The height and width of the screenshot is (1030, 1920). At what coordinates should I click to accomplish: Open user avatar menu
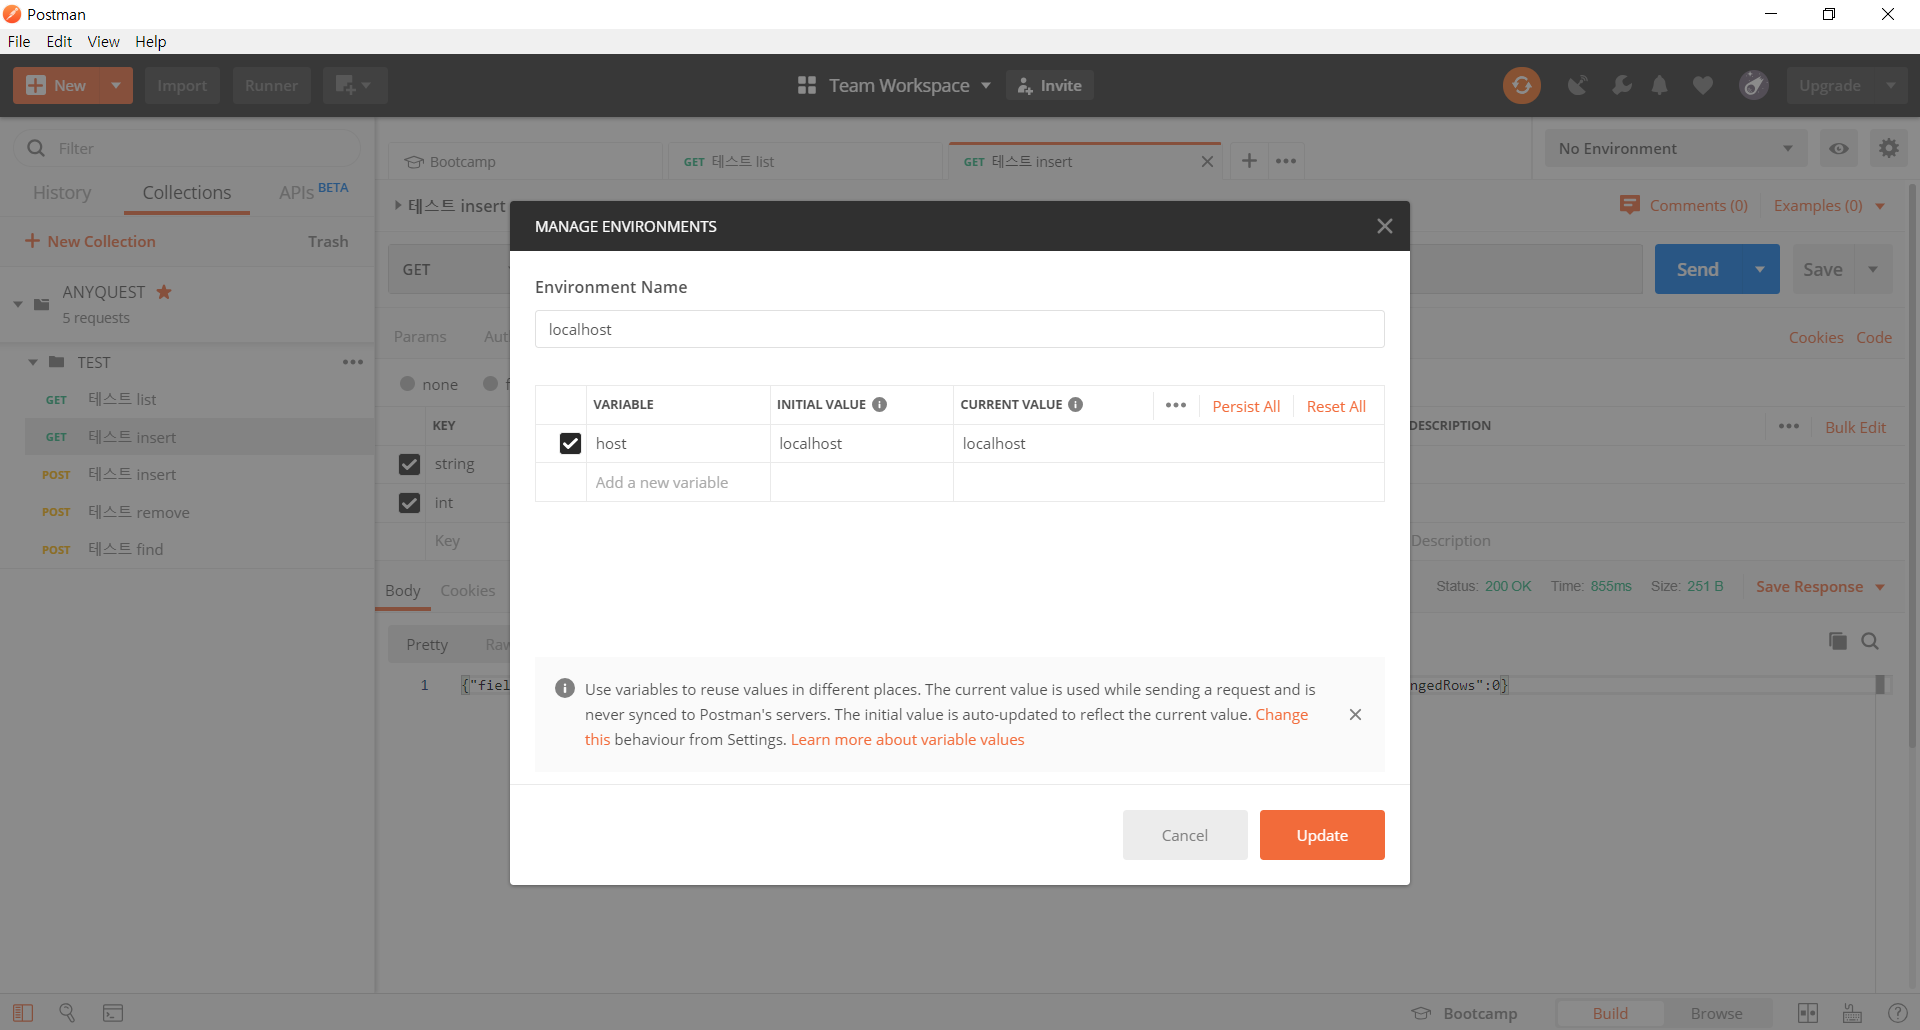1753,85
